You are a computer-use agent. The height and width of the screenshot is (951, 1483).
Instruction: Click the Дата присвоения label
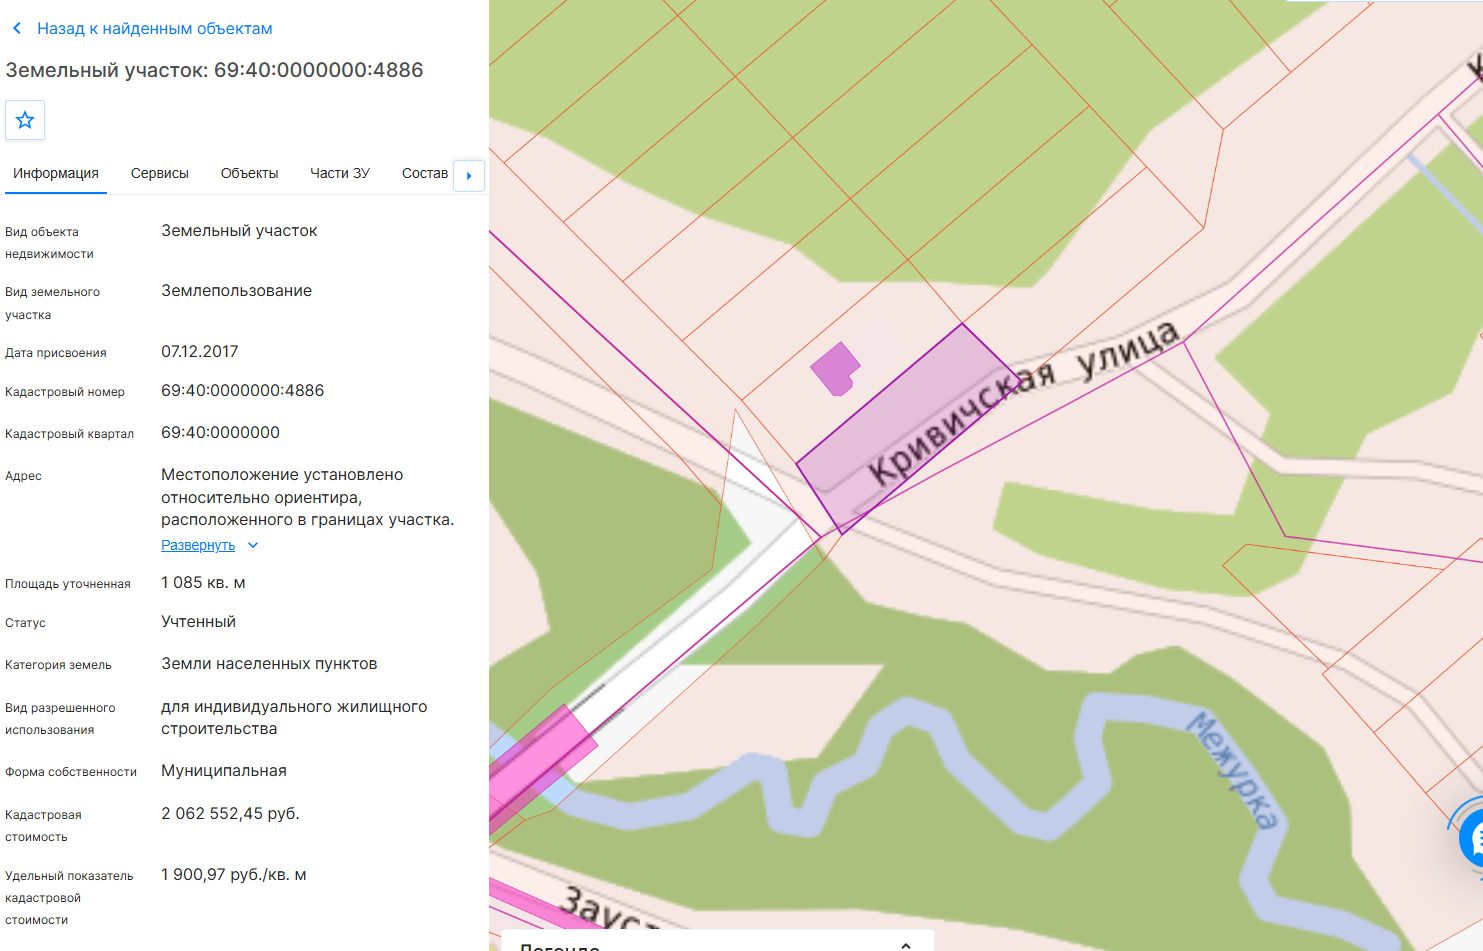point(56,353)
